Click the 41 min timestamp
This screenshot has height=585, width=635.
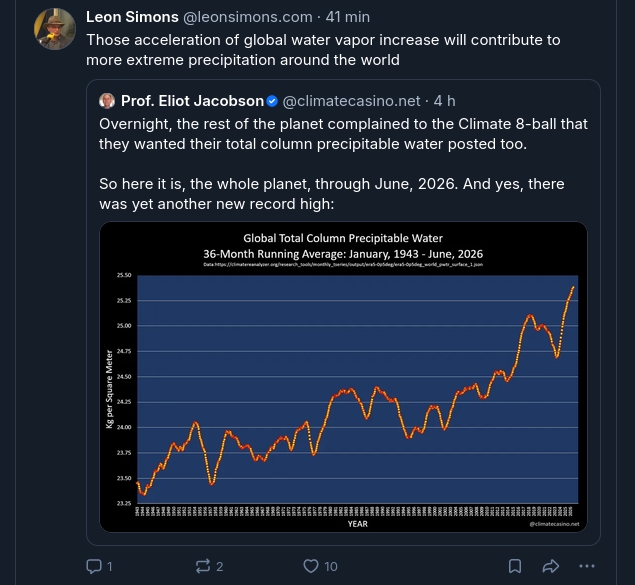(347, 17)
